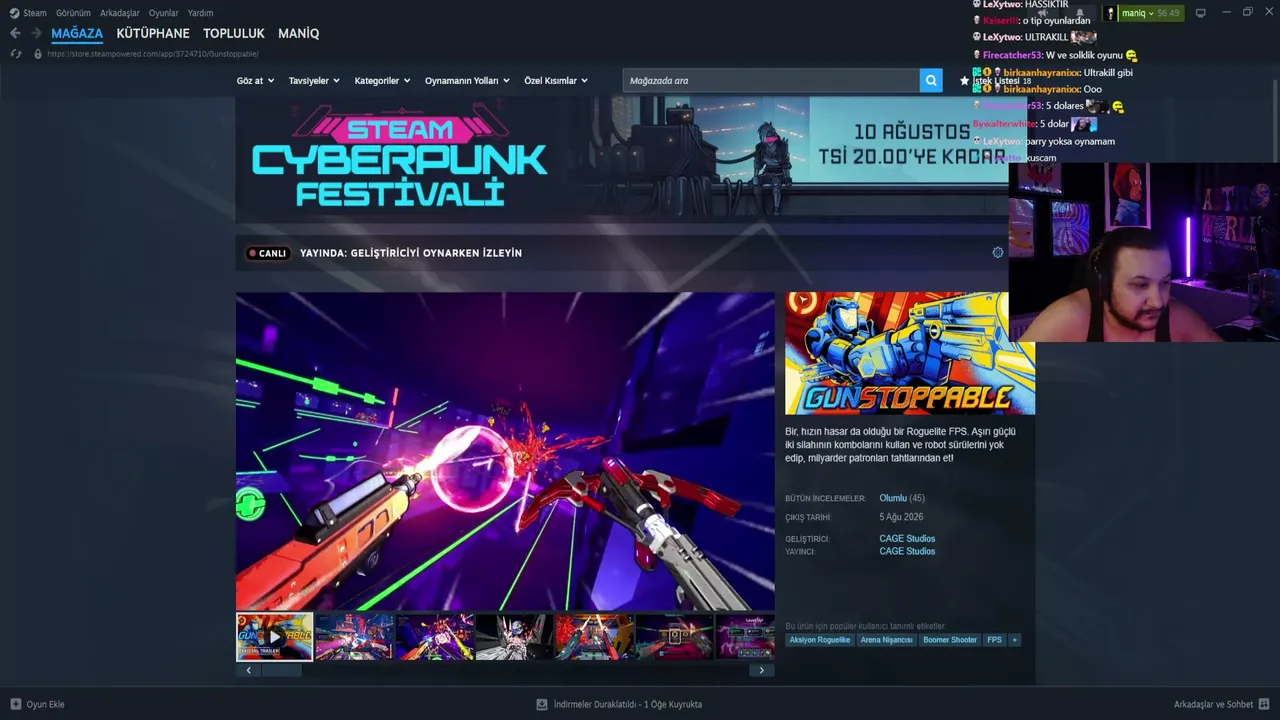The width and height of the screenshot is (1280, 720).
Task: Click the Olumlu reviews link
Action: (x=893, y=498)
